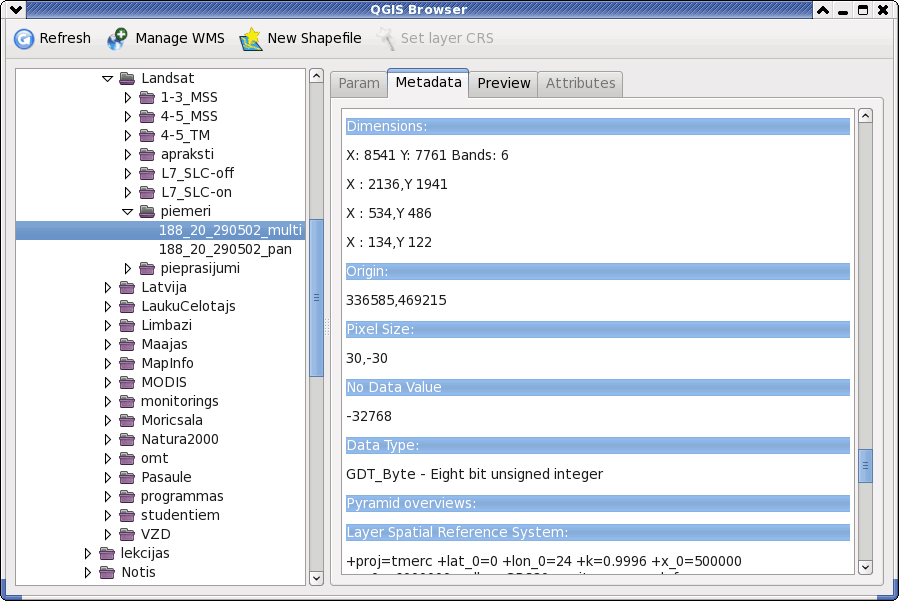Image resolution: width=899 pixels, height=601 pixels.
Task: Open the window menu in title bar
Action: [x=16, y=9]
